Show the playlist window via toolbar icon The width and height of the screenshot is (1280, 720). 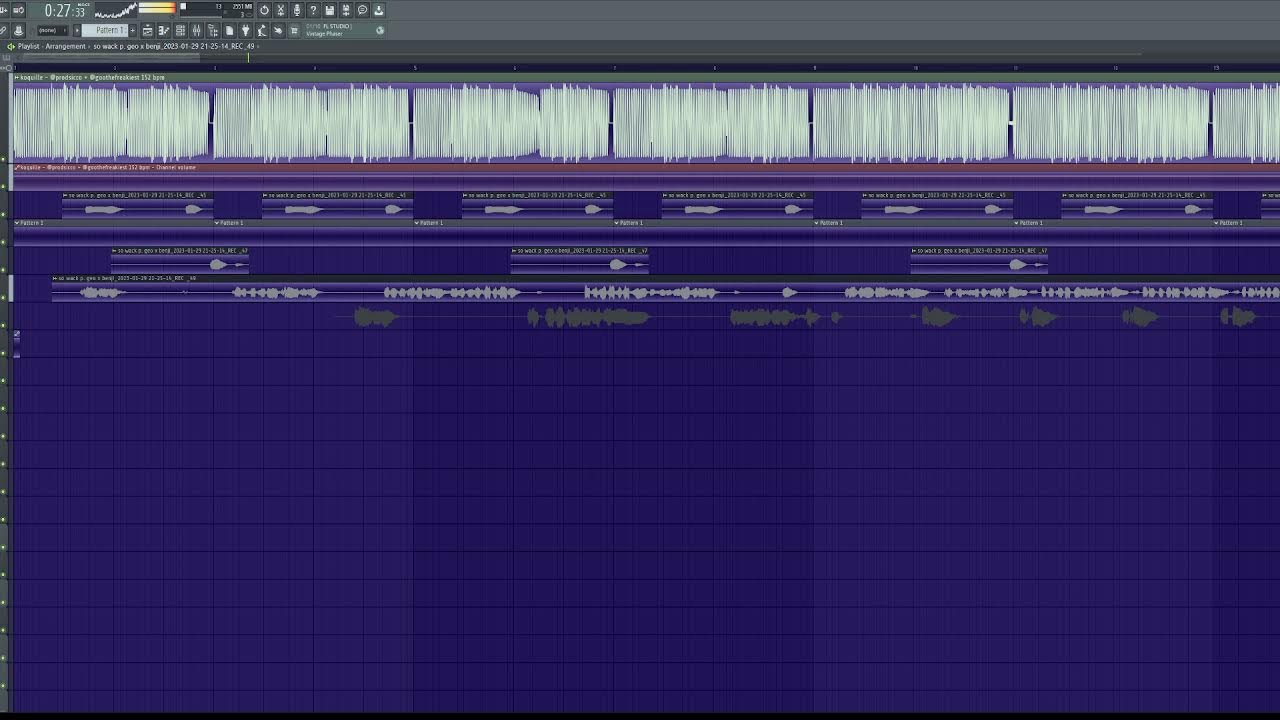pyautogui.click(x=147, y=30)
